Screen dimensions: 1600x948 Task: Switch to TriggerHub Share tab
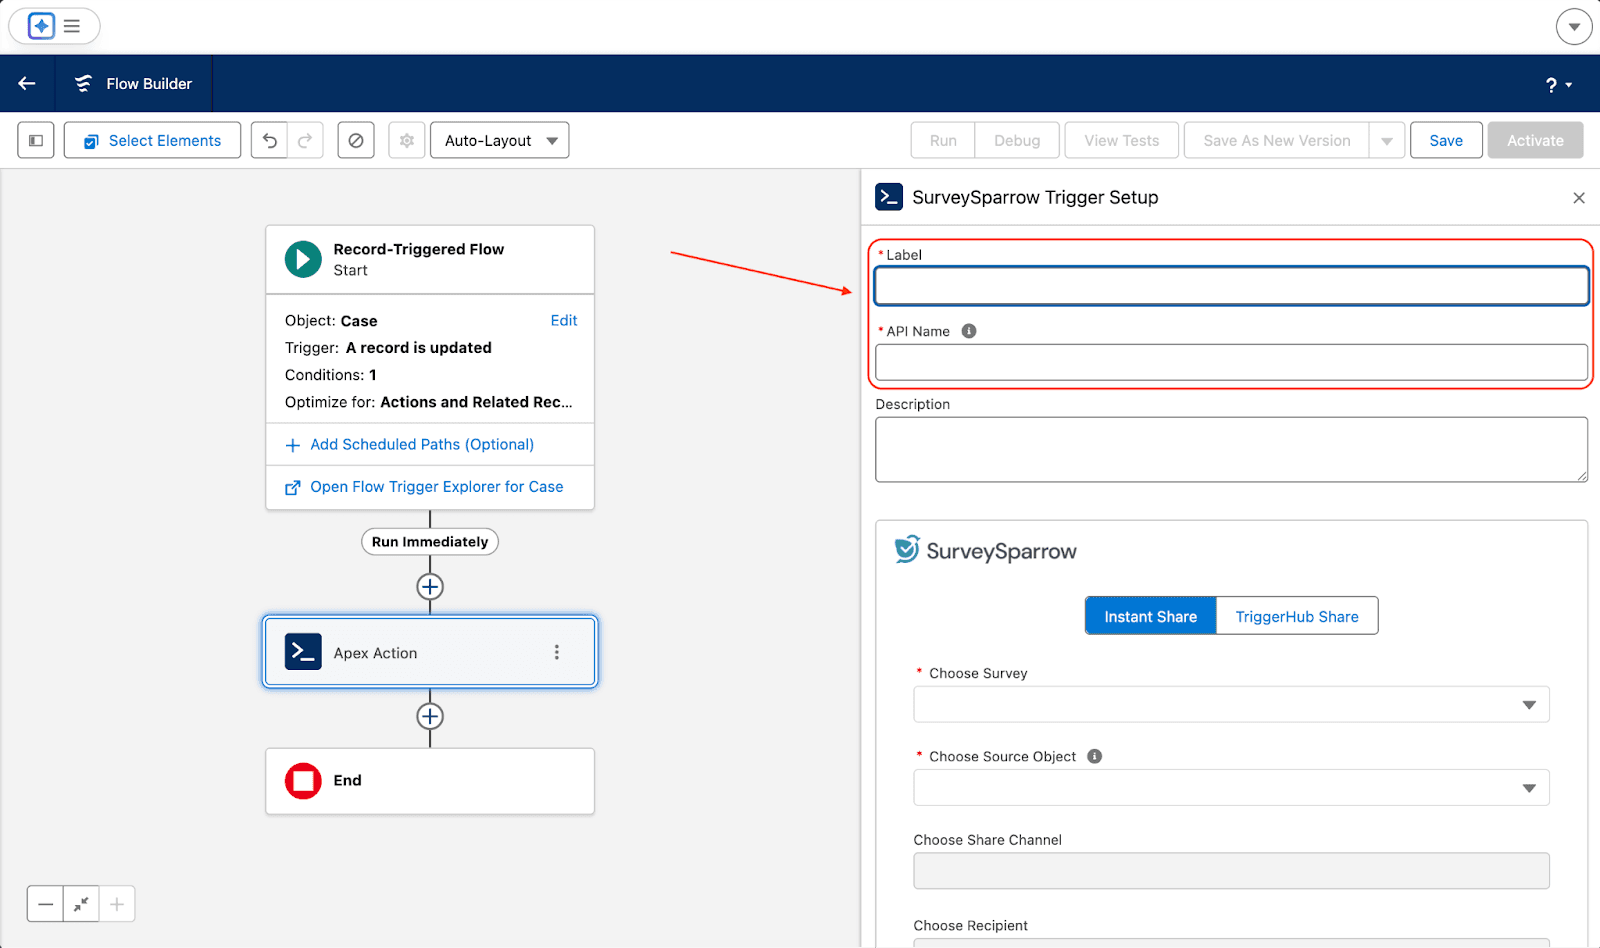[1296, 616]
